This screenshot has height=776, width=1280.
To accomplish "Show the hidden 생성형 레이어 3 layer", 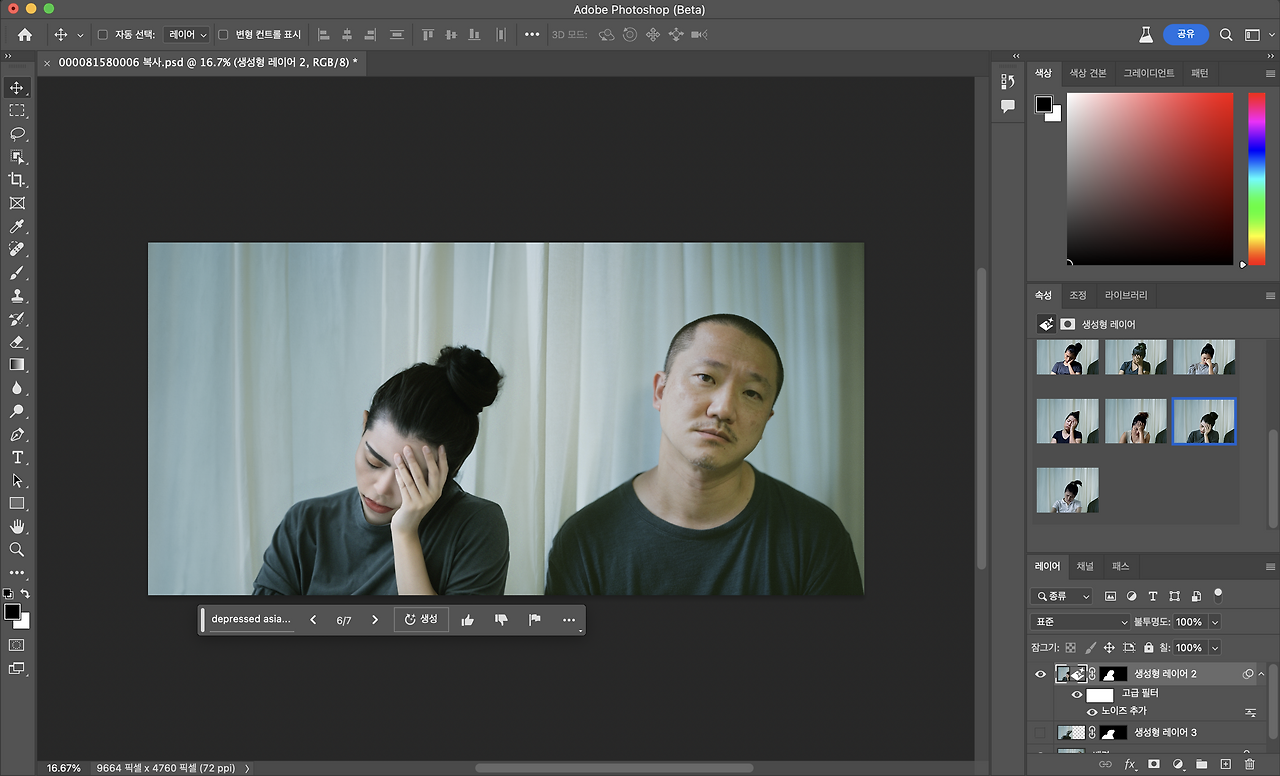I will (x=1040, y=733).
